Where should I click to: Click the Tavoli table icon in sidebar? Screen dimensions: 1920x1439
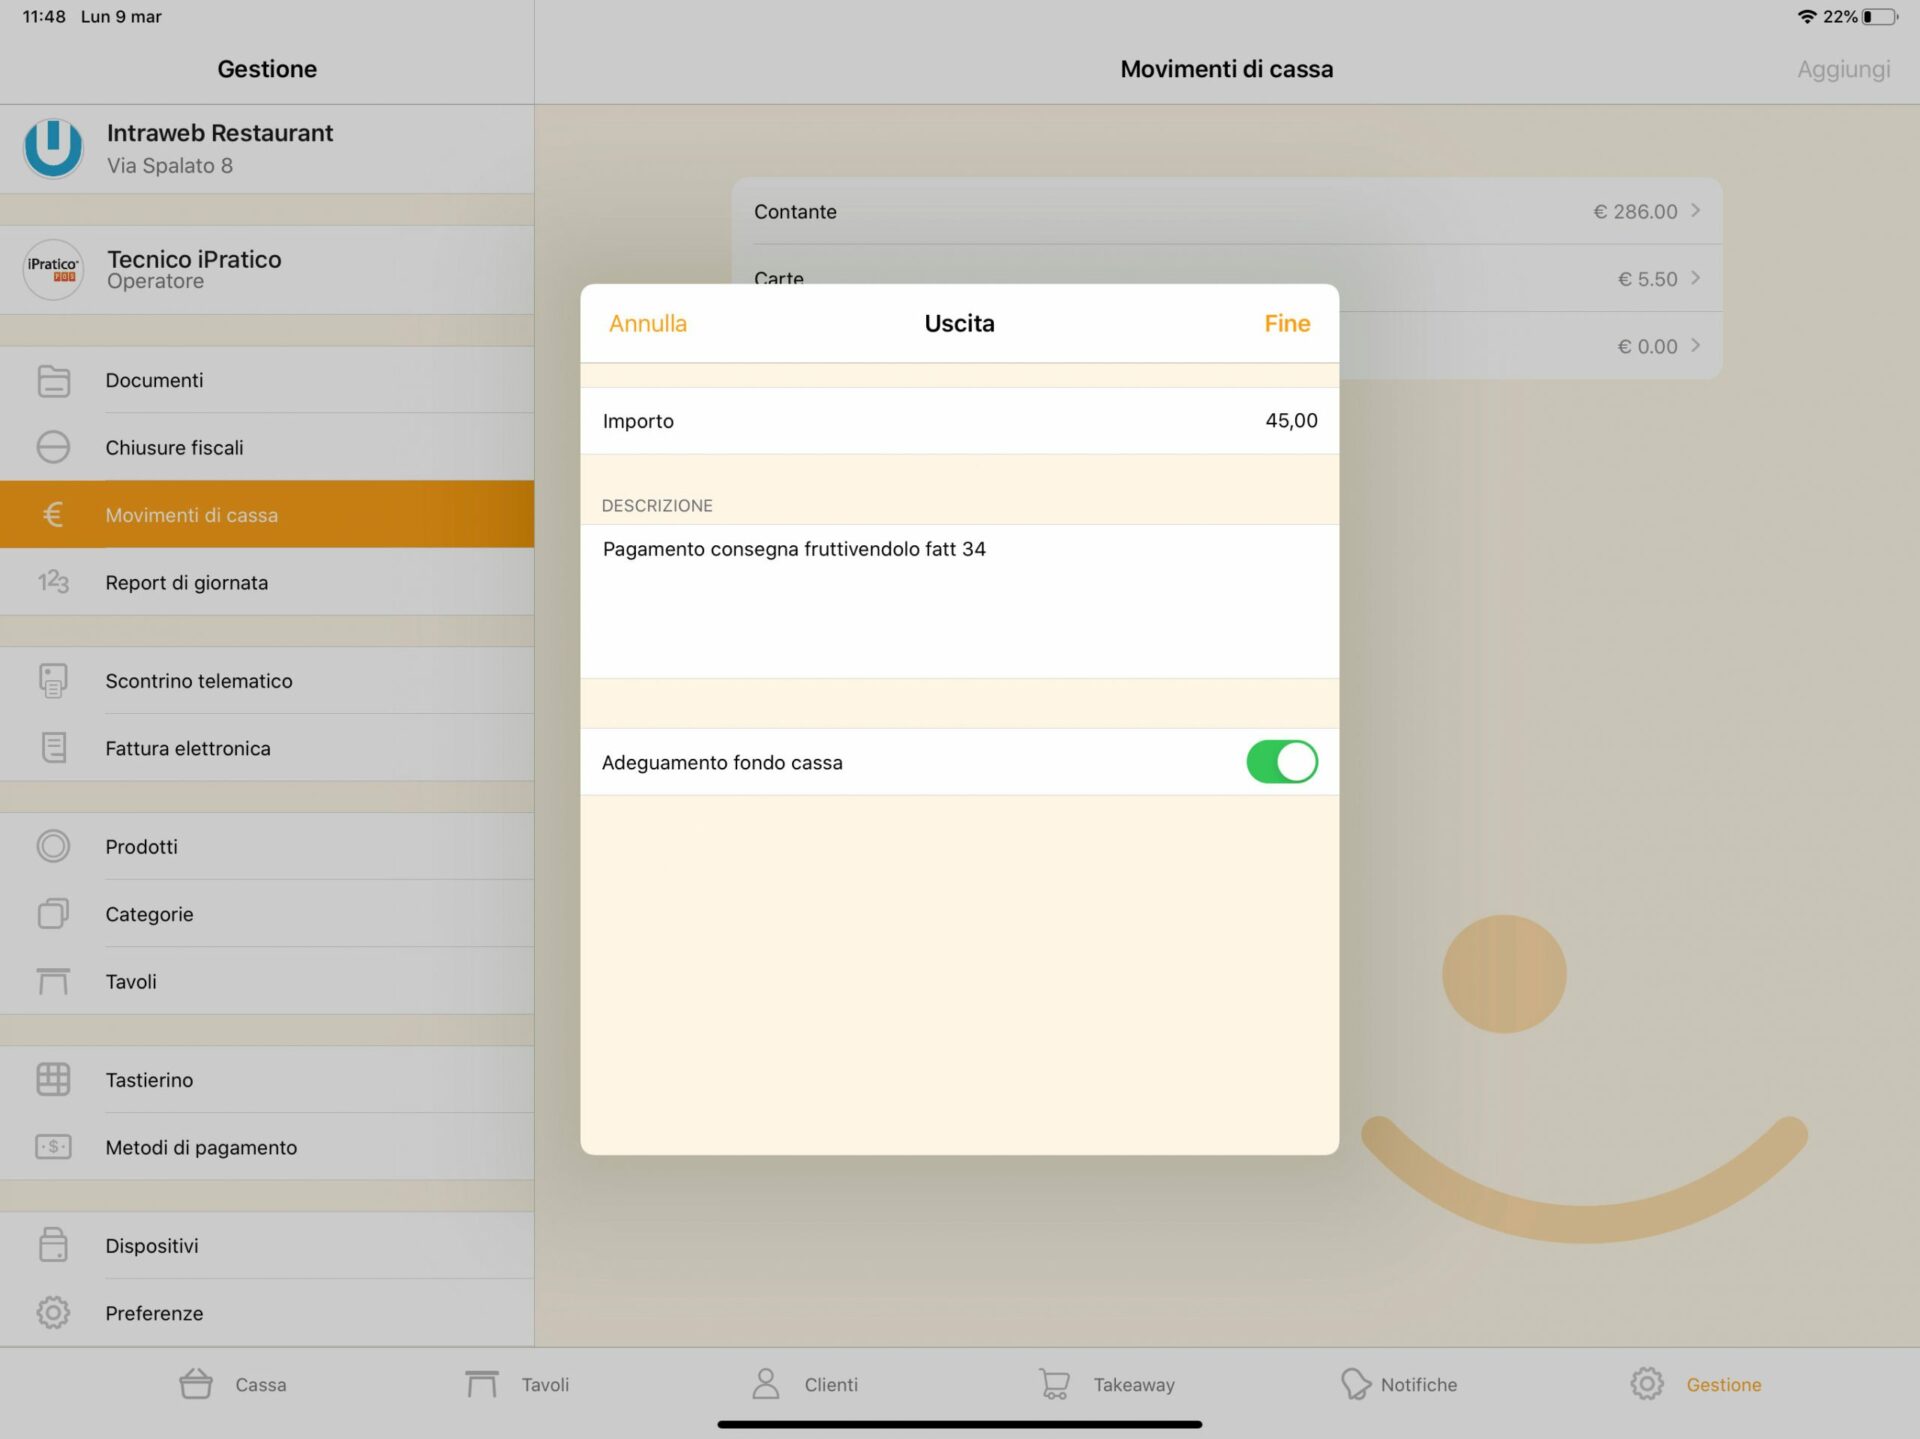click(53, 981)
